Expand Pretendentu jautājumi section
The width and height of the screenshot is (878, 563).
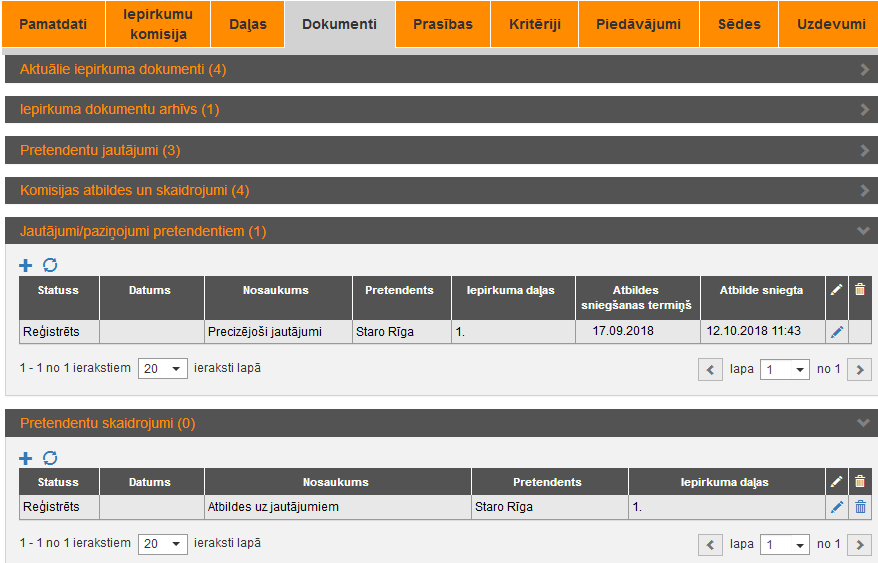(440, 150)
